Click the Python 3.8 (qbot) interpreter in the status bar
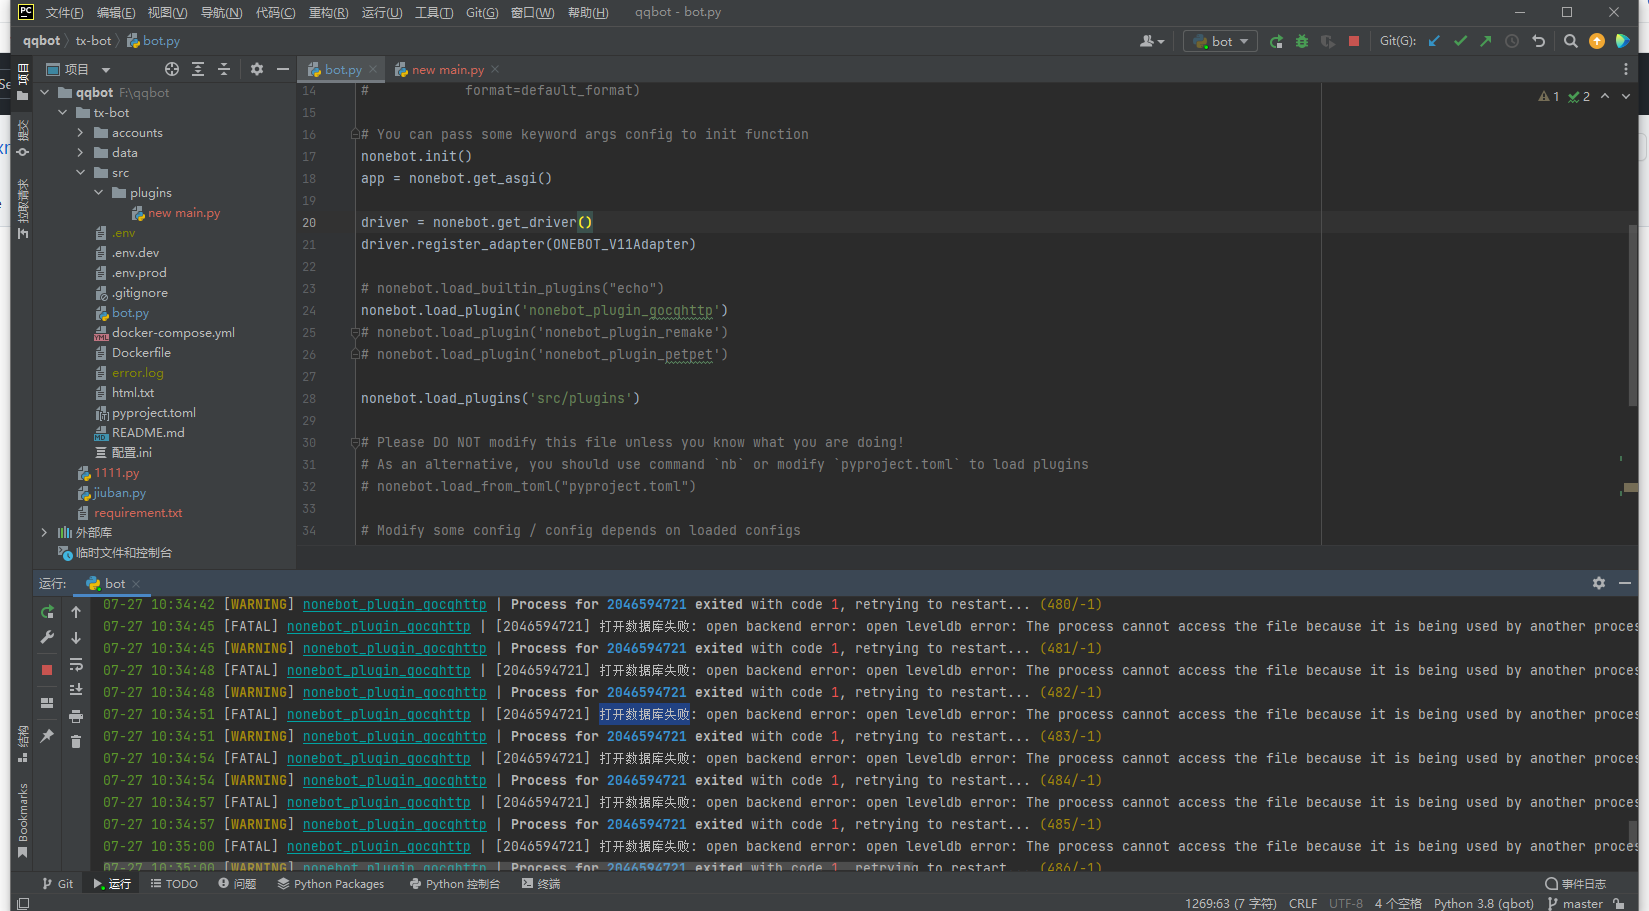 tap(1483, 903)
